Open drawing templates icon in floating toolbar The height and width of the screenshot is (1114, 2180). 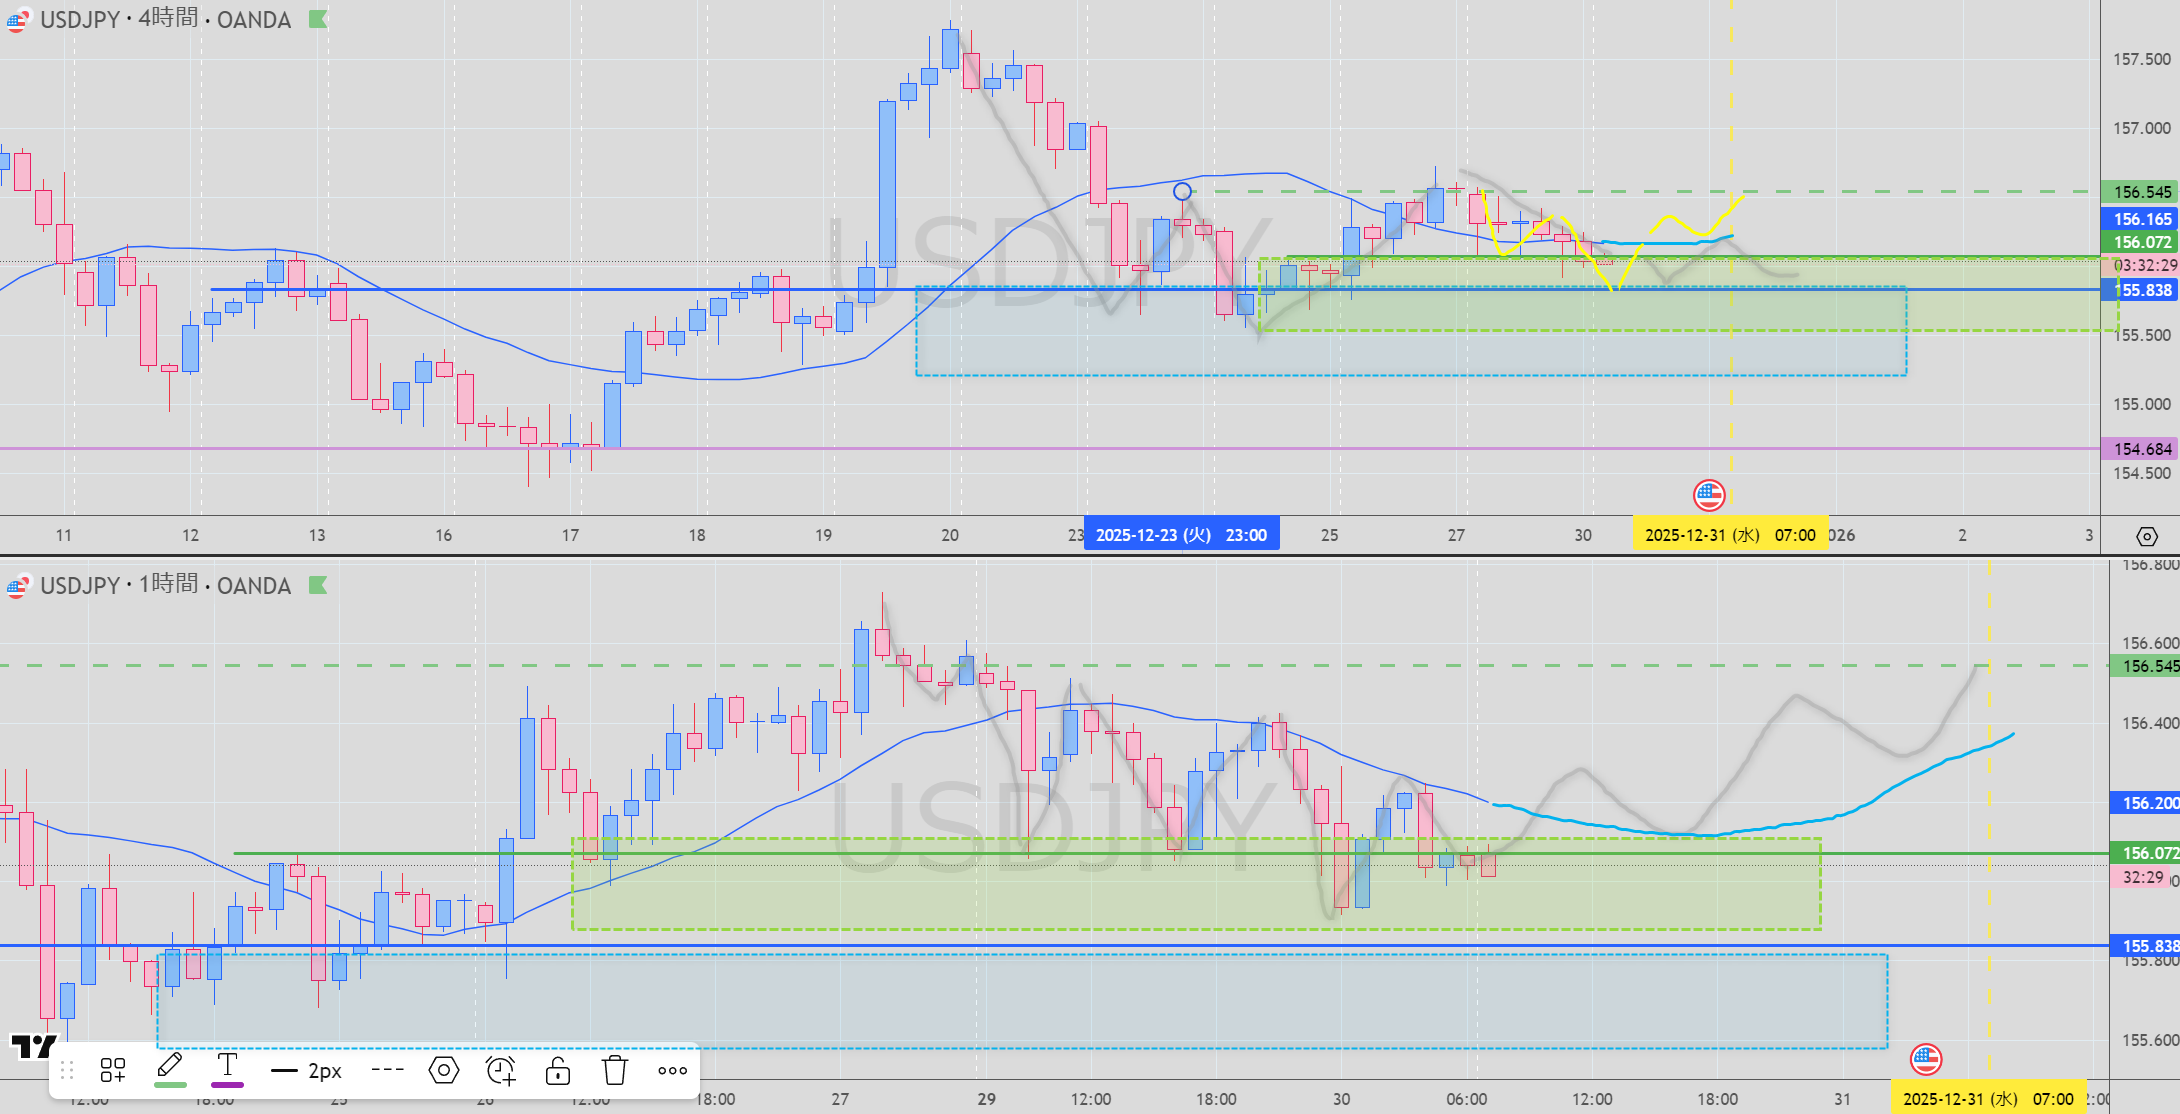113,1070
